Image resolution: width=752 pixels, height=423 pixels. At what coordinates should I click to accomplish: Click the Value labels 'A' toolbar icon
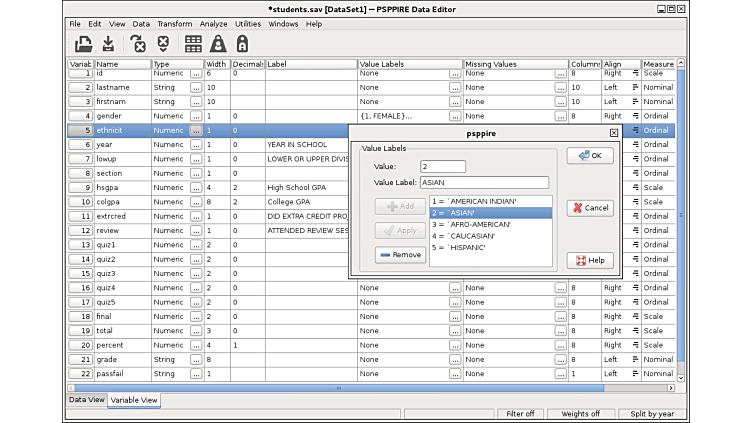coord(242,44)
